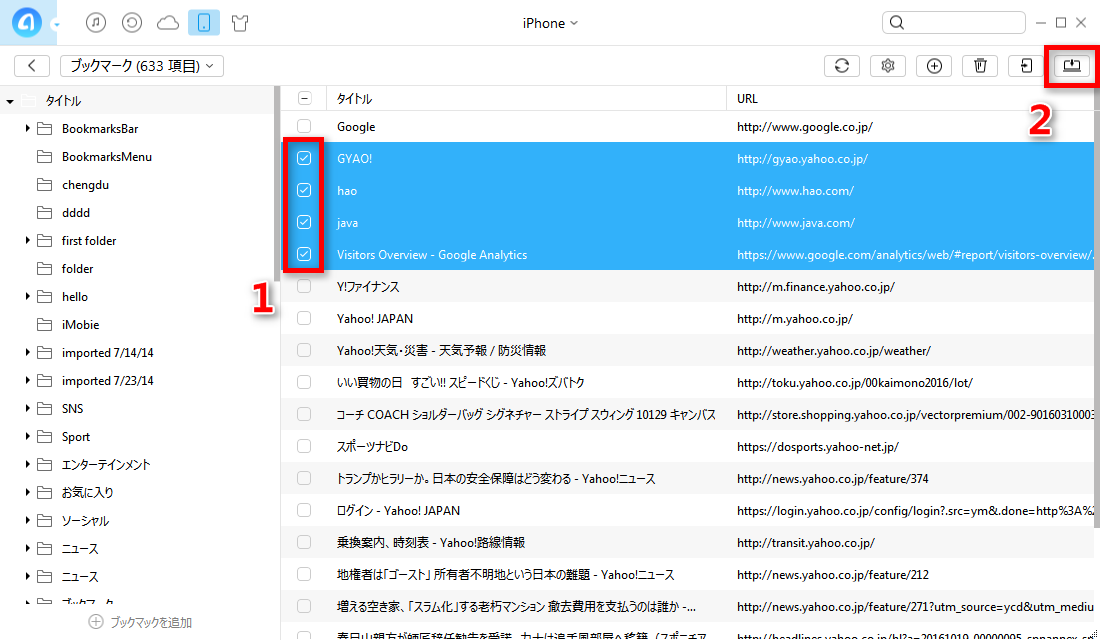1100x640 pixels.
Task: Open the shirt-shaped skin icon
Action: [240, 23]
